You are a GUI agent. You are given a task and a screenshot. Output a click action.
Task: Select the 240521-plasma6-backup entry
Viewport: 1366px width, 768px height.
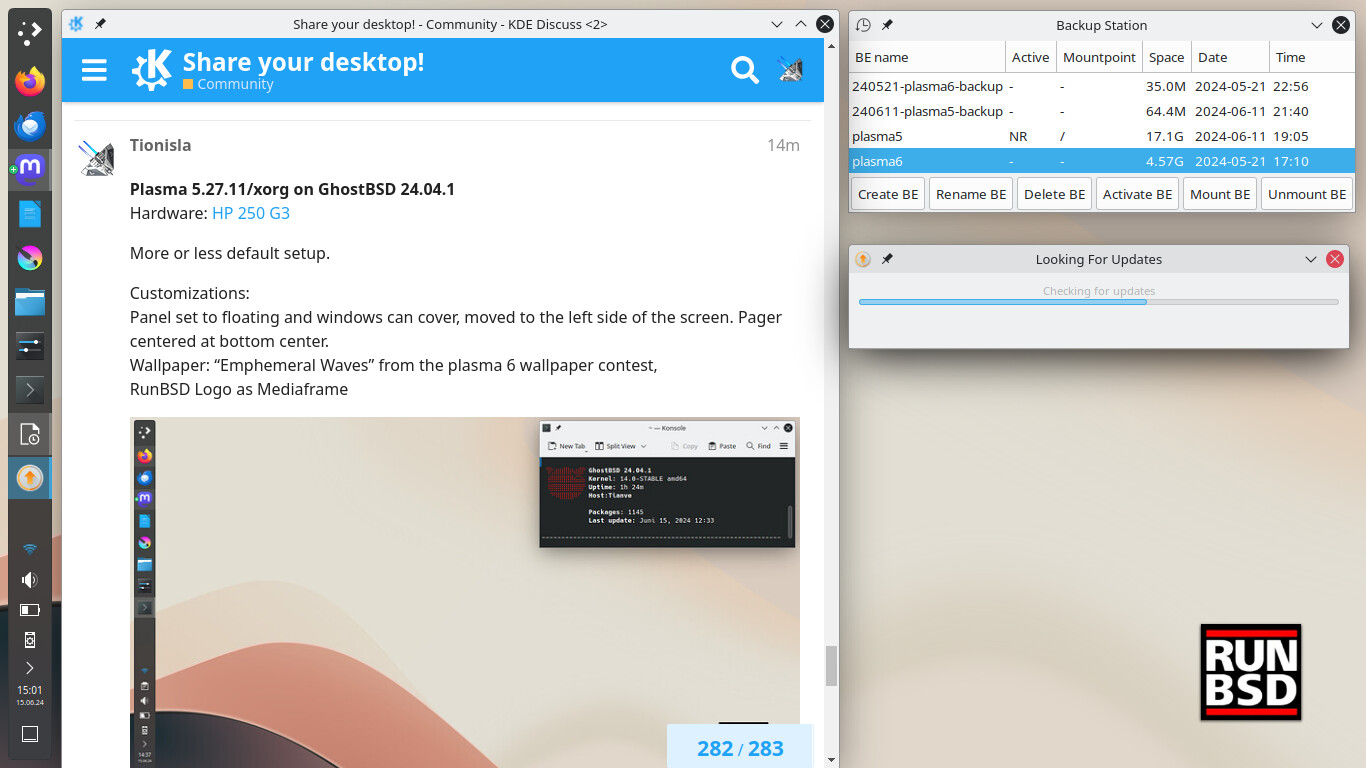pyautogui.click(x=926, y=86)
